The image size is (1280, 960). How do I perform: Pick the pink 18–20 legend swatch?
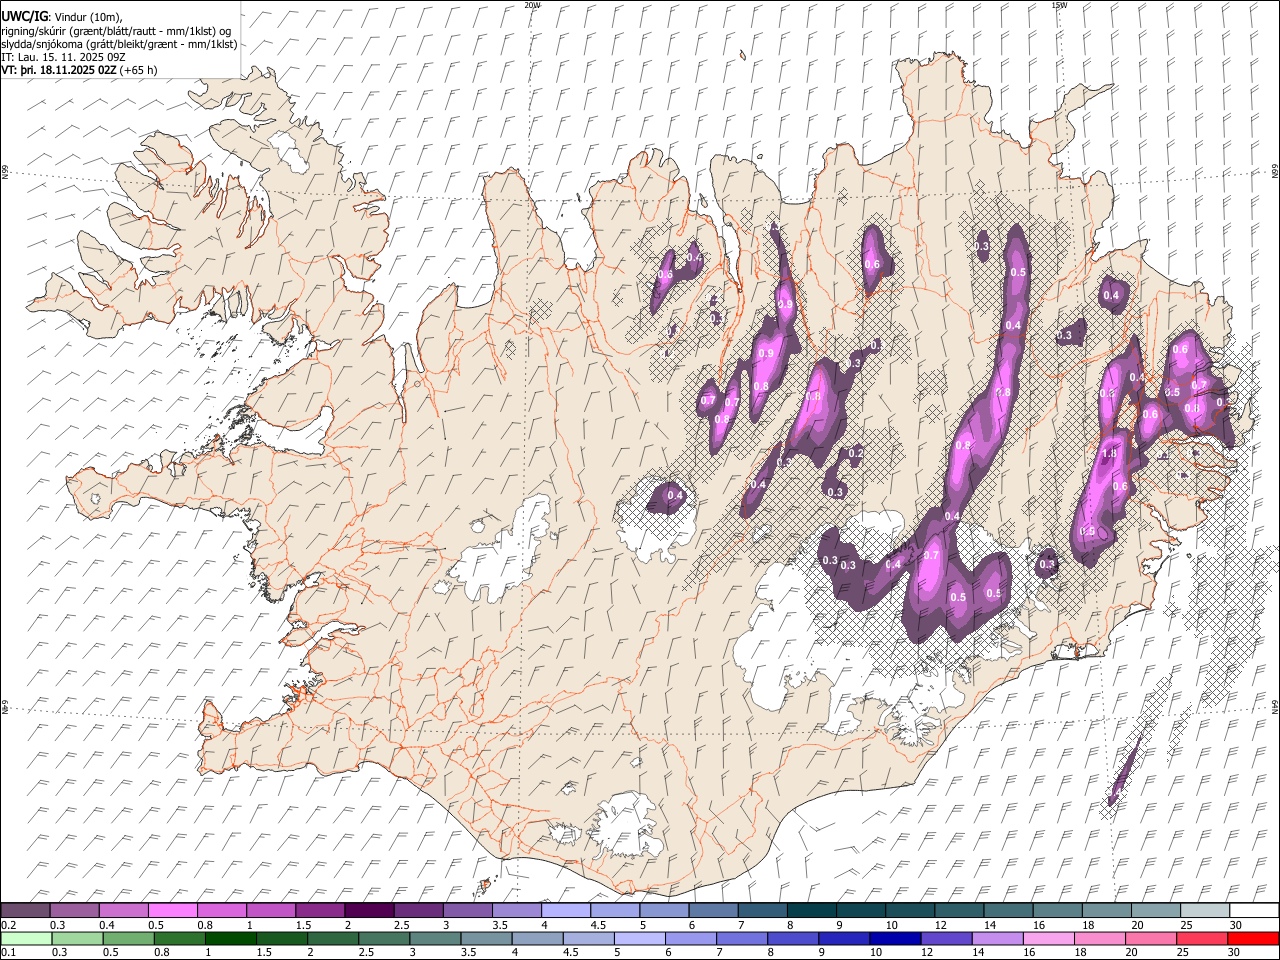click(1098, 938)
